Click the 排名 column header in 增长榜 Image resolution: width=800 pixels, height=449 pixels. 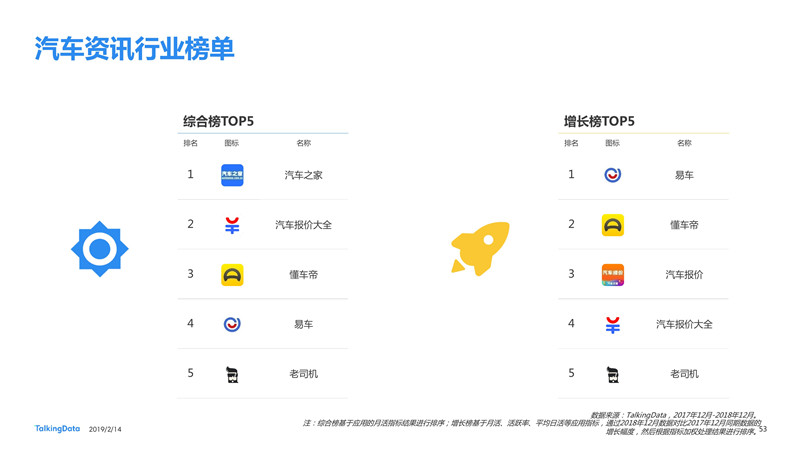571,143
